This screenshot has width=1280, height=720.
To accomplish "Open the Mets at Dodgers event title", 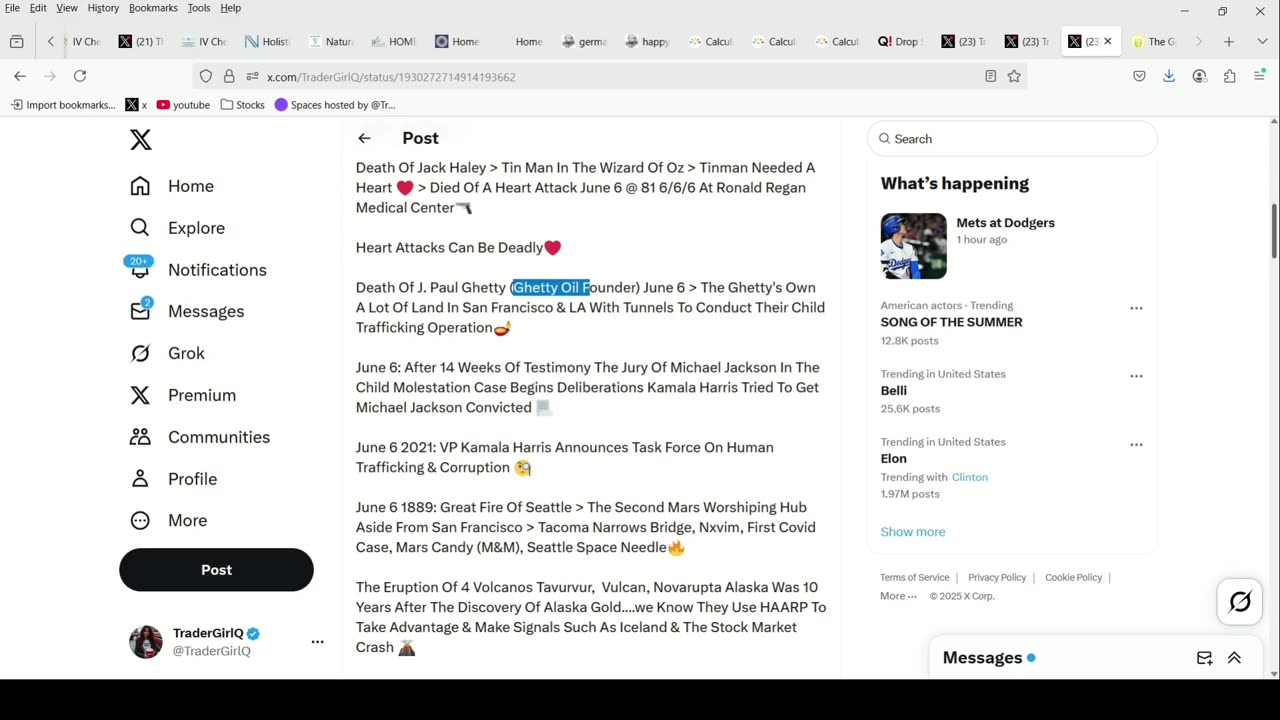I will click(x=1005, y=223).
